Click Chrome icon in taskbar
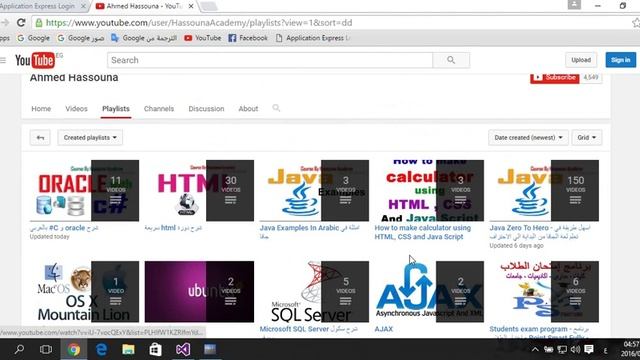640x360 pixels. click(x=74, y=349)
